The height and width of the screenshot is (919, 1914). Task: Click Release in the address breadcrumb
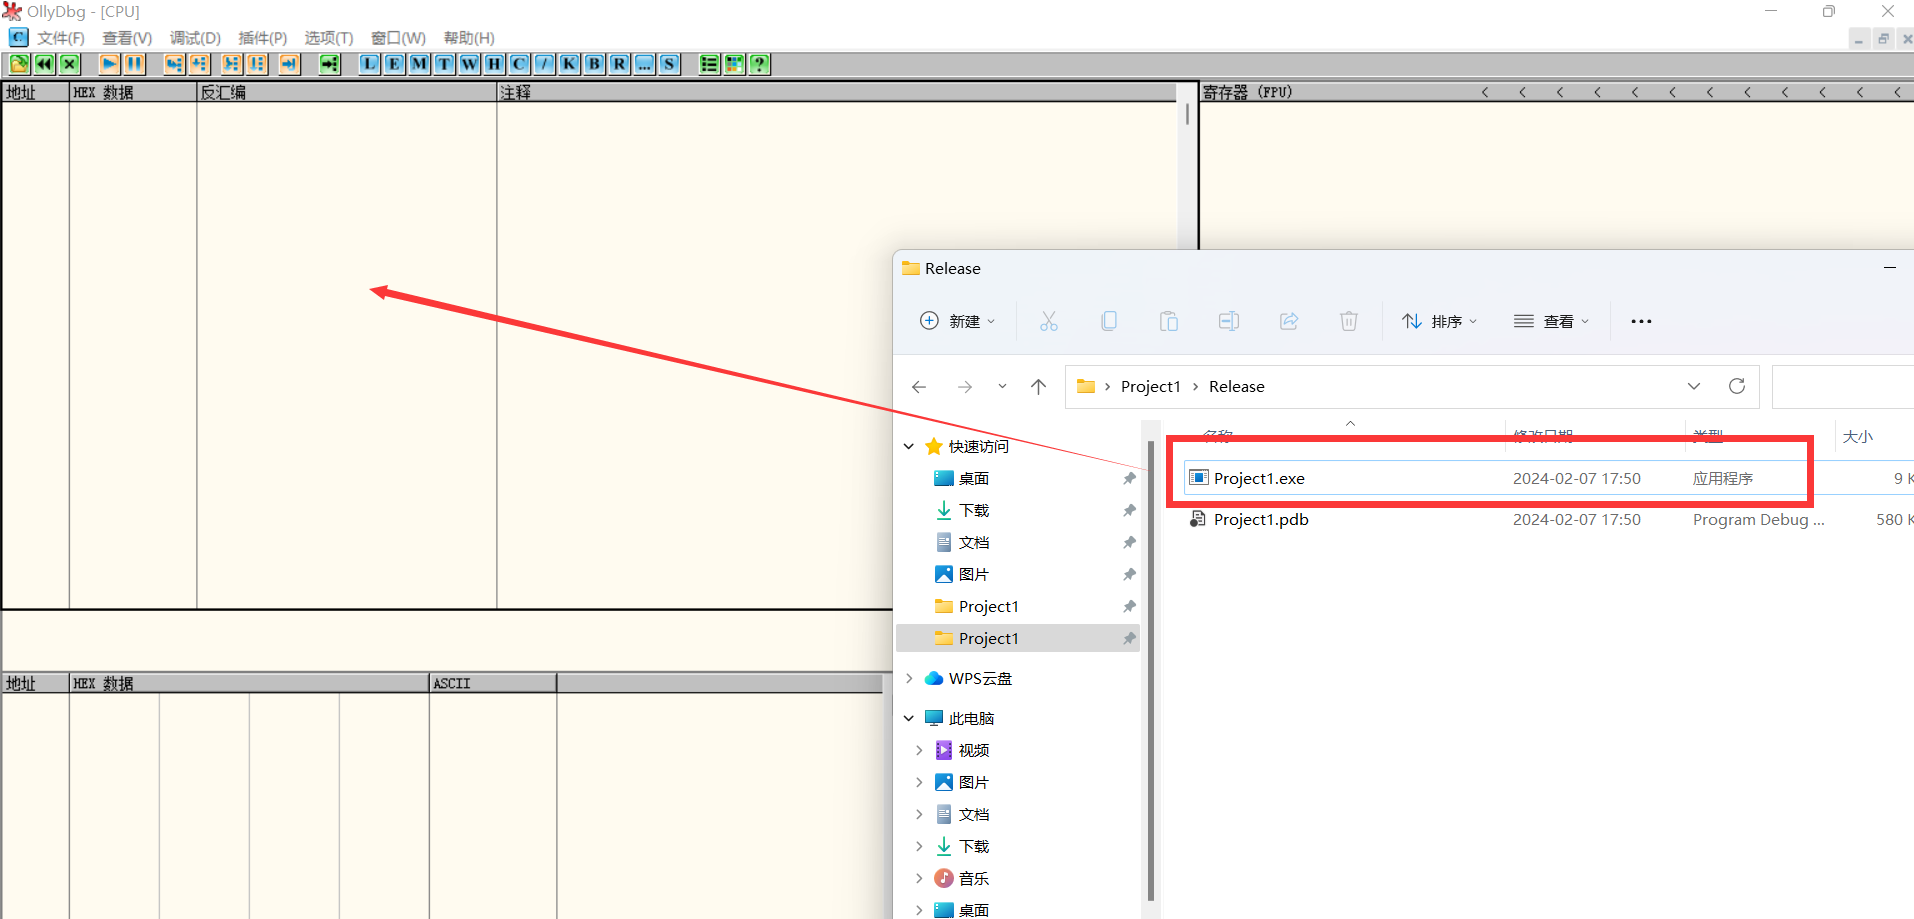[x=1237, y=387]
